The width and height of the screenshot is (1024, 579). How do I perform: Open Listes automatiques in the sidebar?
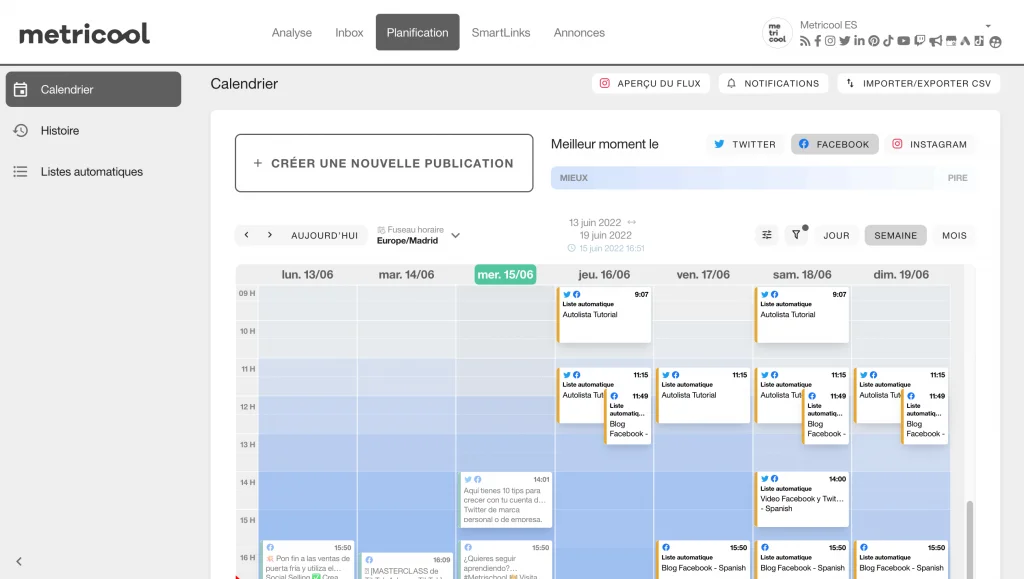pyautogui.click(x=93, y=172)
